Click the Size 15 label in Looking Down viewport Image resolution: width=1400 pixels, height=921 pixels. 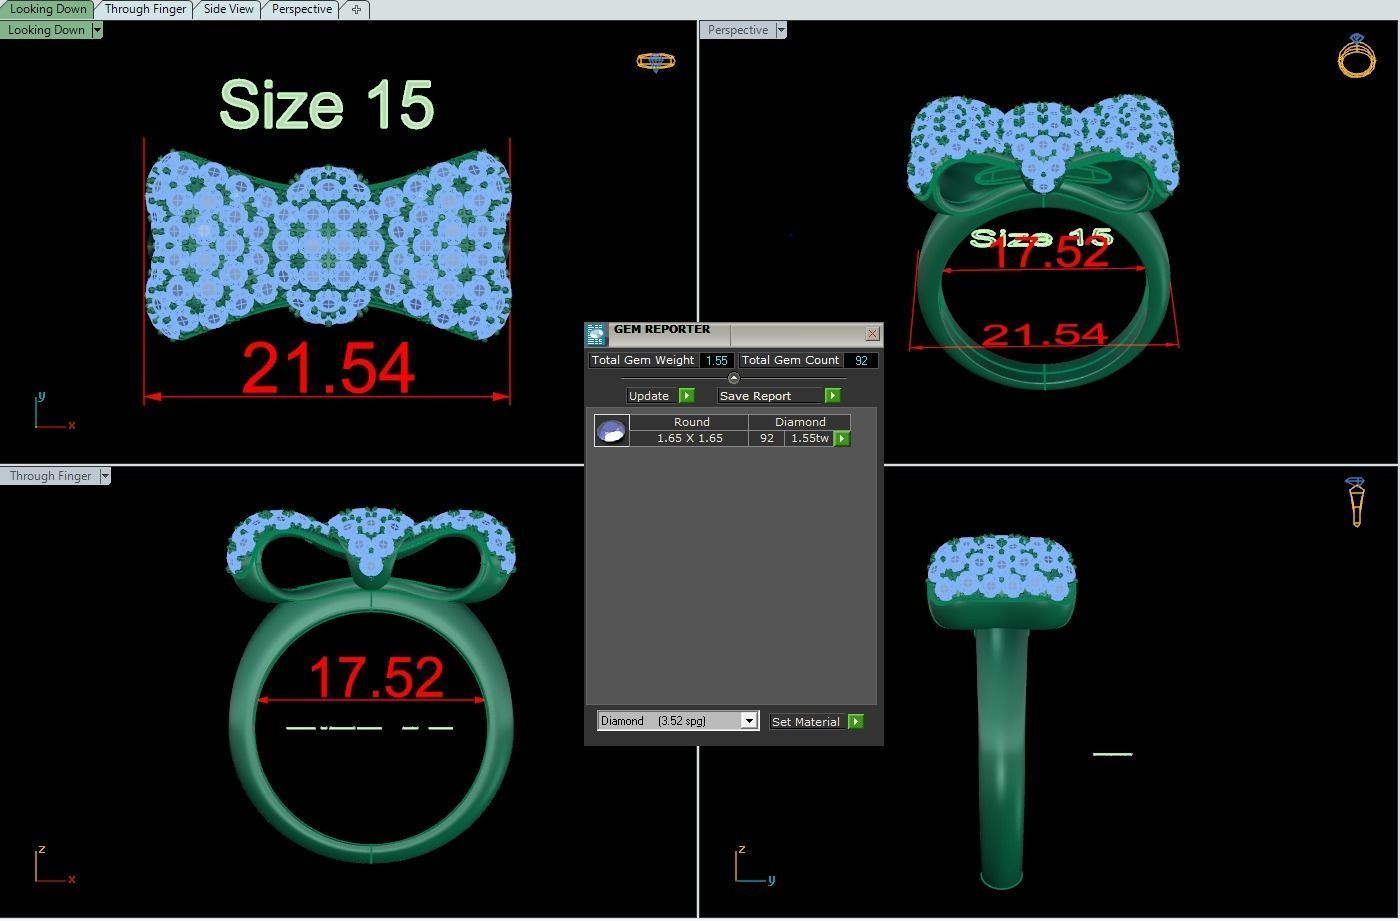(326, 105)
